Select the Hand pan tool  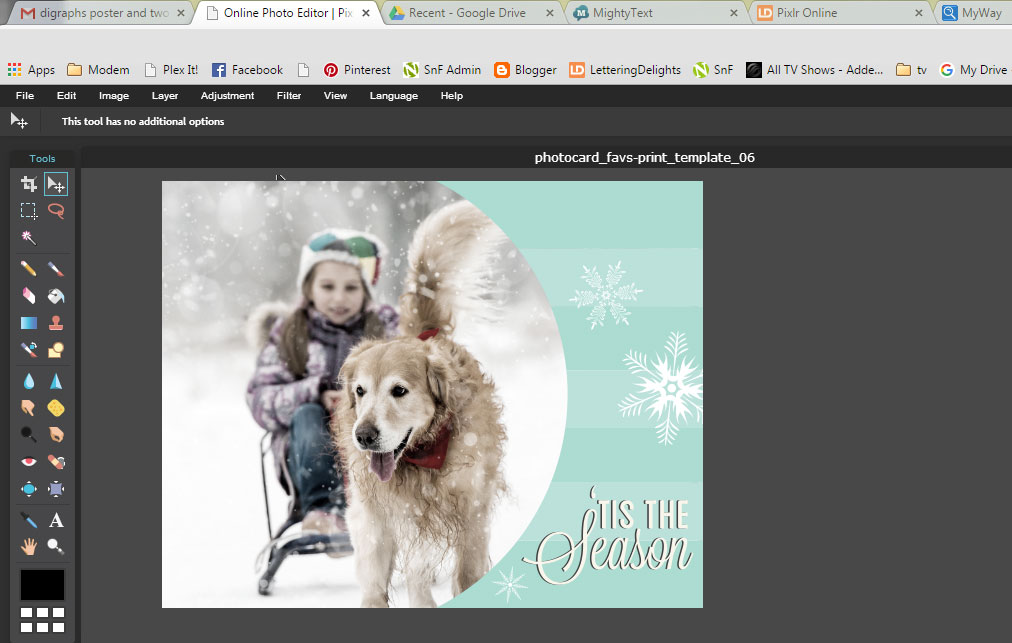click(x=29, y=547)
